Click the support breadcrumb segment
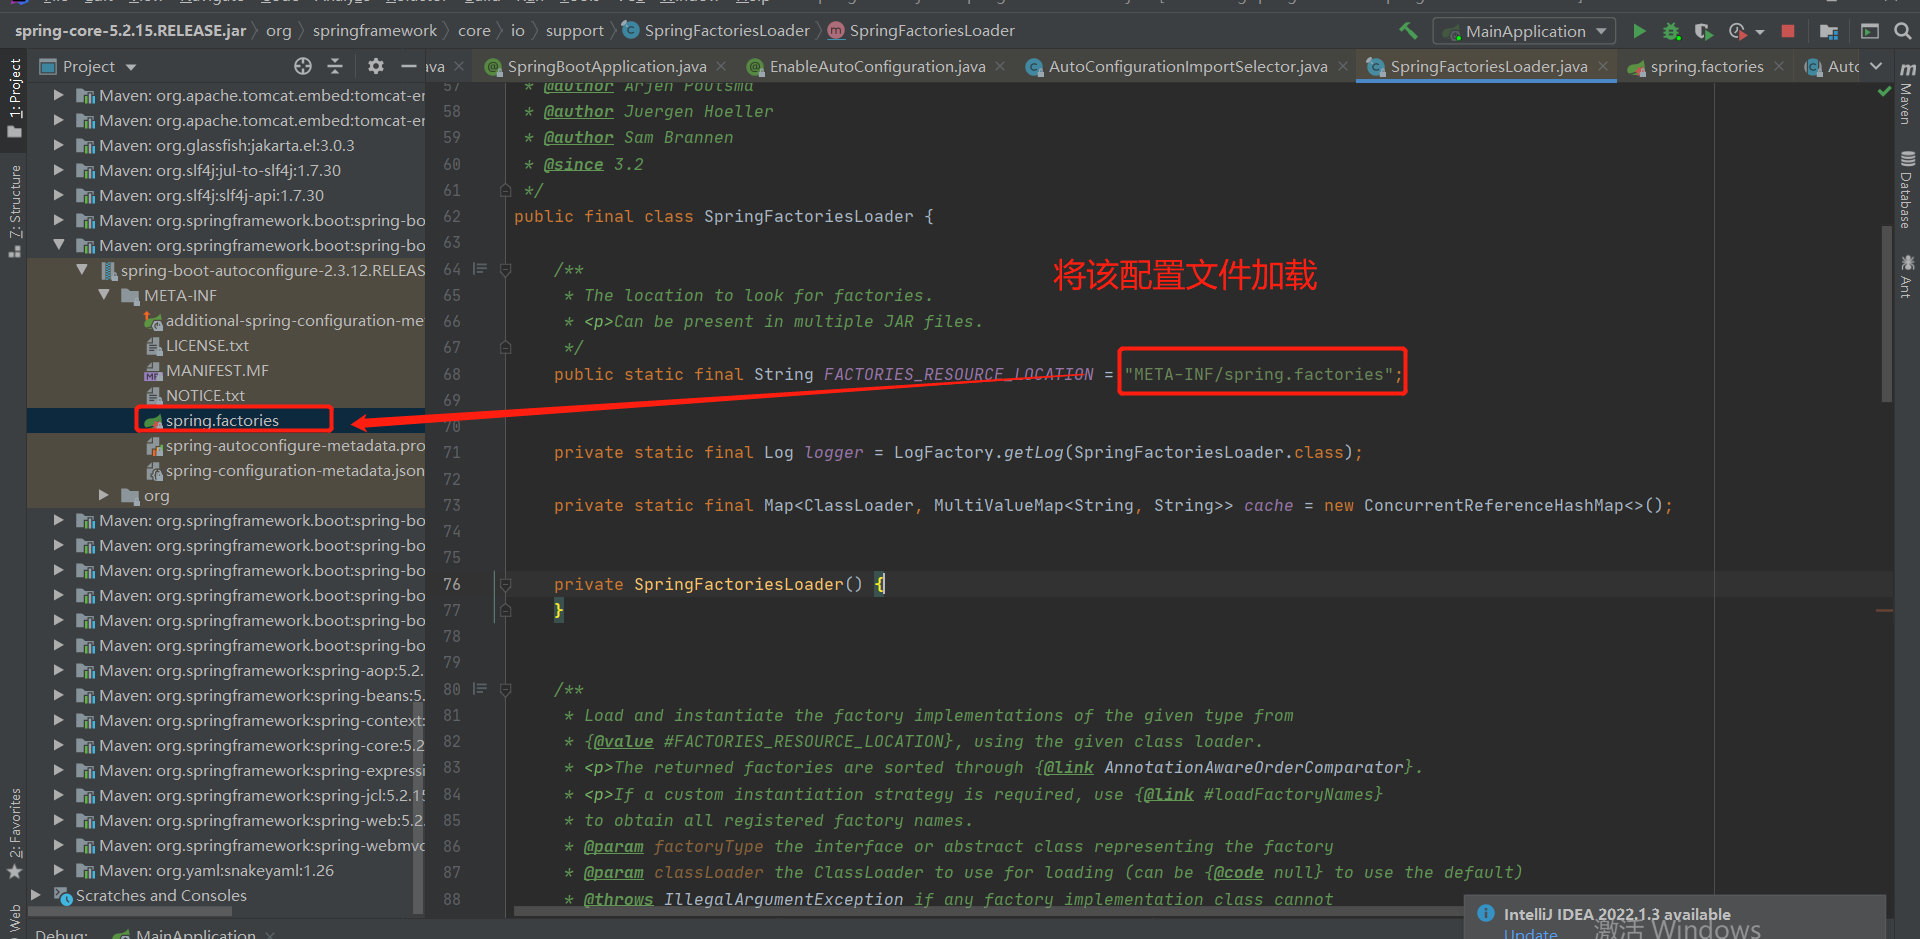Screen dimensions: 1920x939 [575, 31]
